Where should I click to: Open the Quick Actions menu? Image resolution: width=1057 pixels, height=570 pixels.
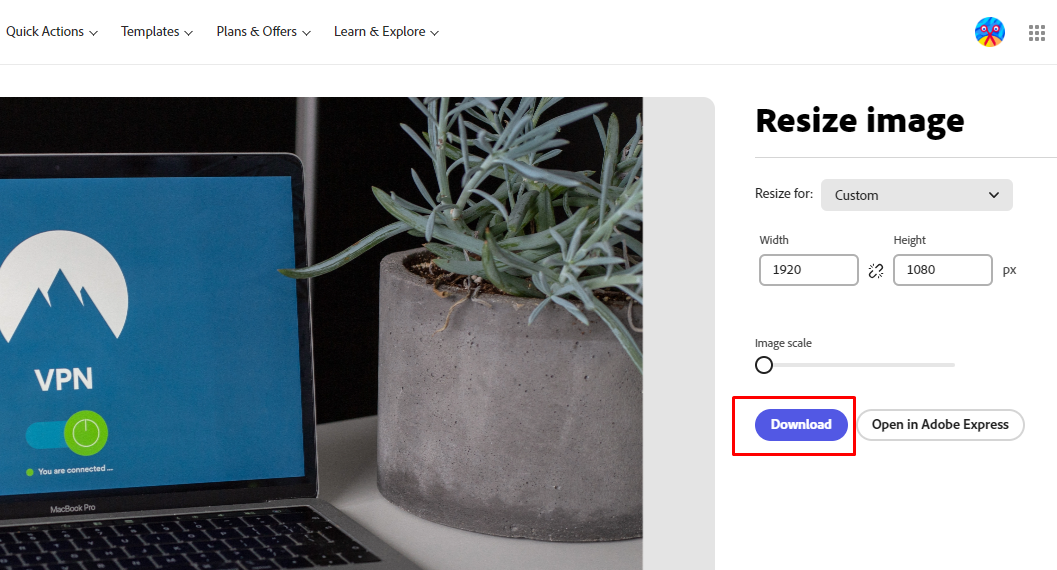click(x=52, y=32)
